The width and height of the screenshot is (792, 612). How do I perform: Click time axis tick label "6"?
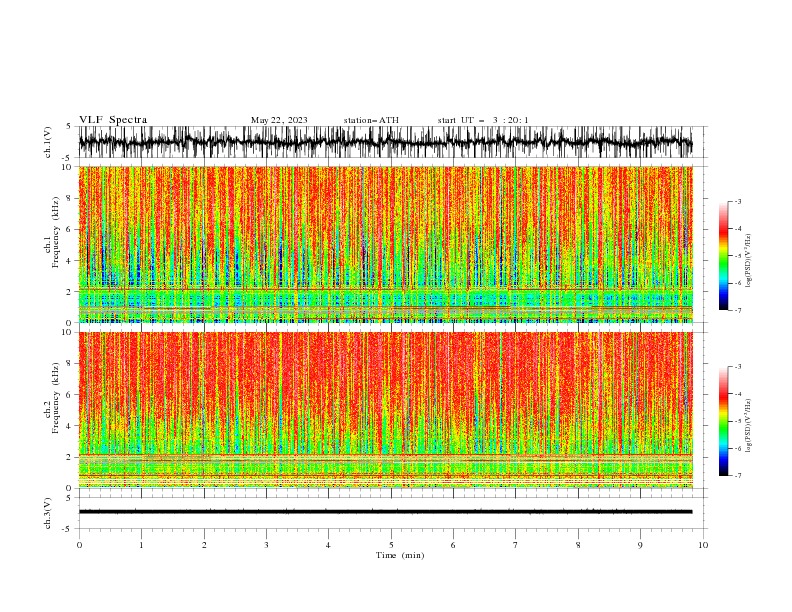pyautogui.click(x=453, y=545)
